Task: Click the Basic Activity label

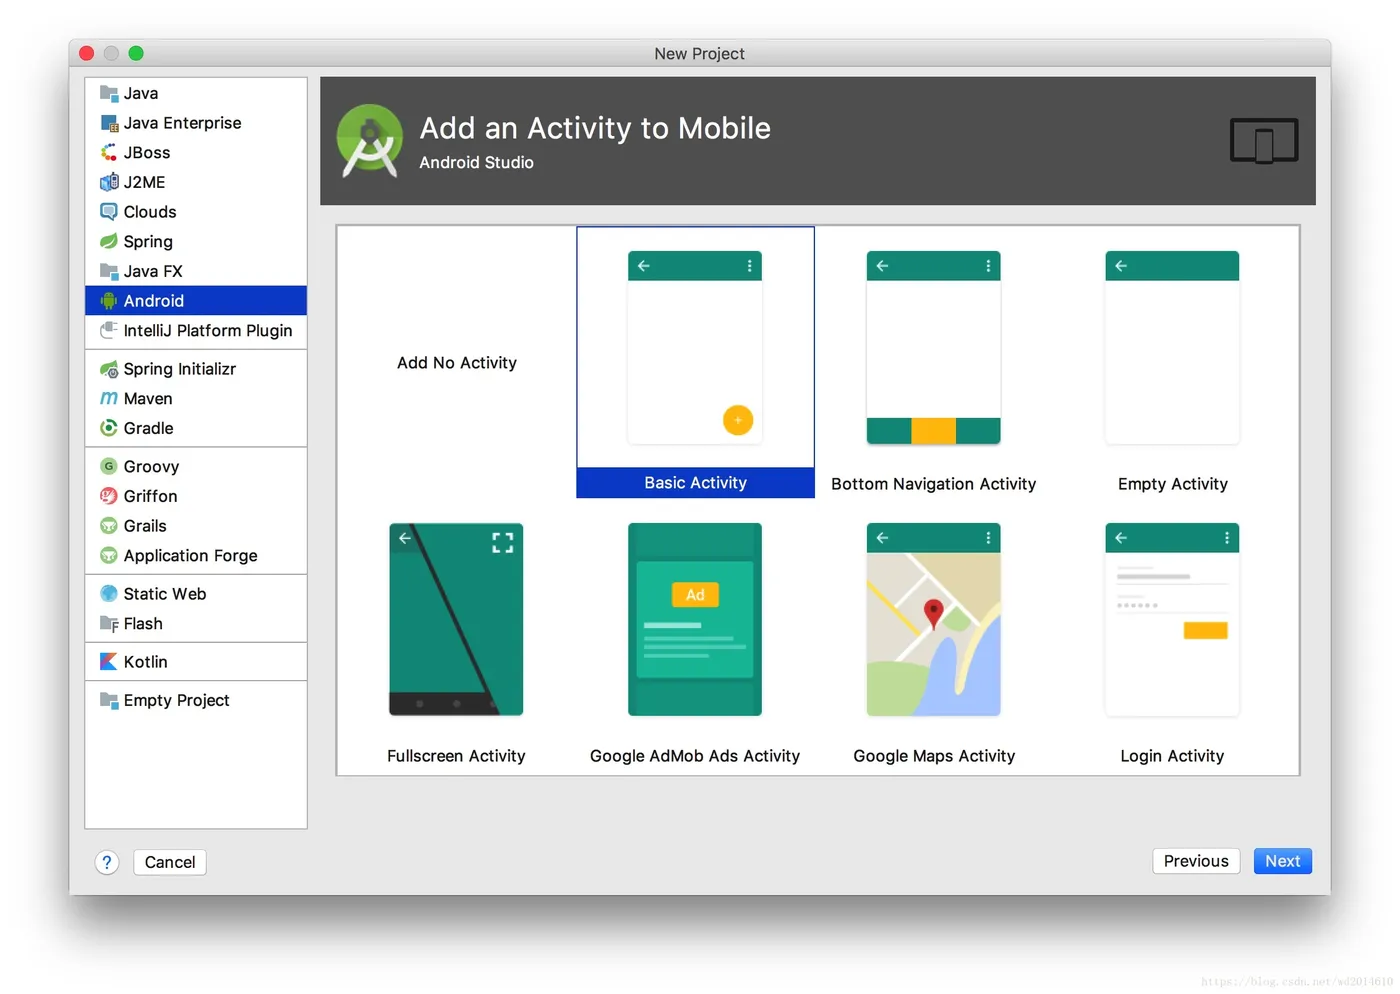Action: tap(695, 483)
